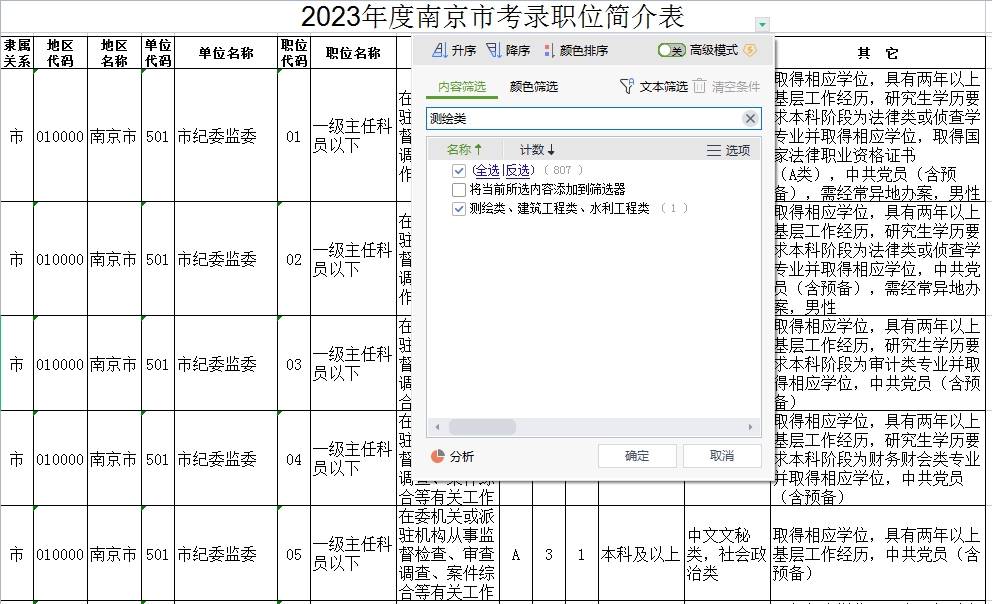Click the 反选 invert selection link
The width and height of the screenshot is (992, 604).
518,170
